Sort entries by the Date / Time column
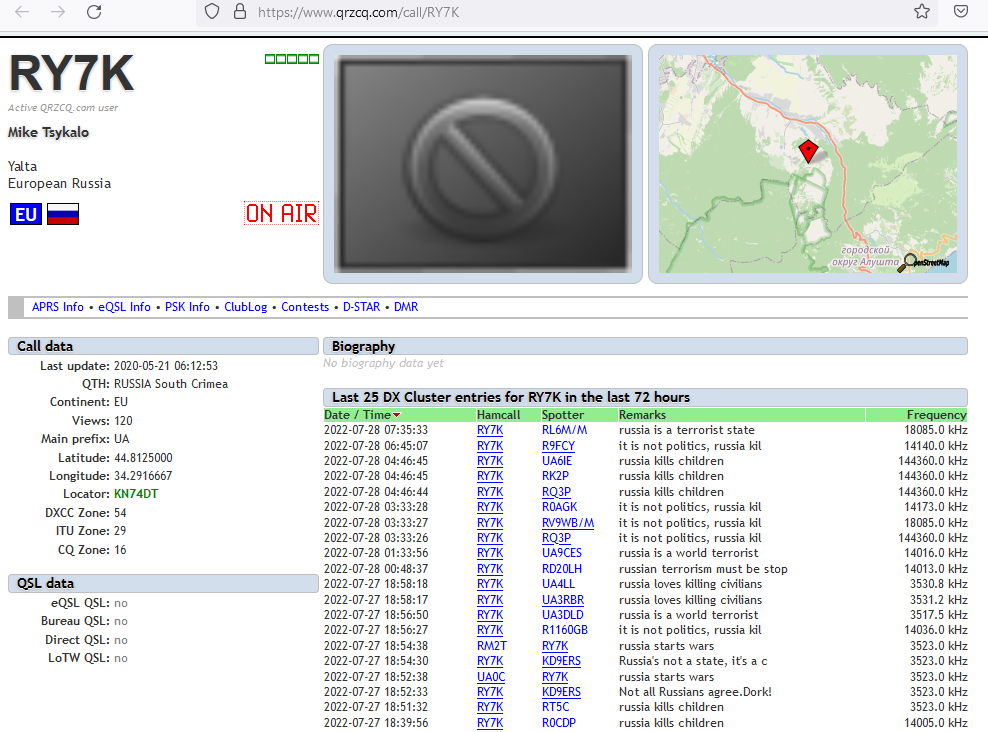 point(361,414)
